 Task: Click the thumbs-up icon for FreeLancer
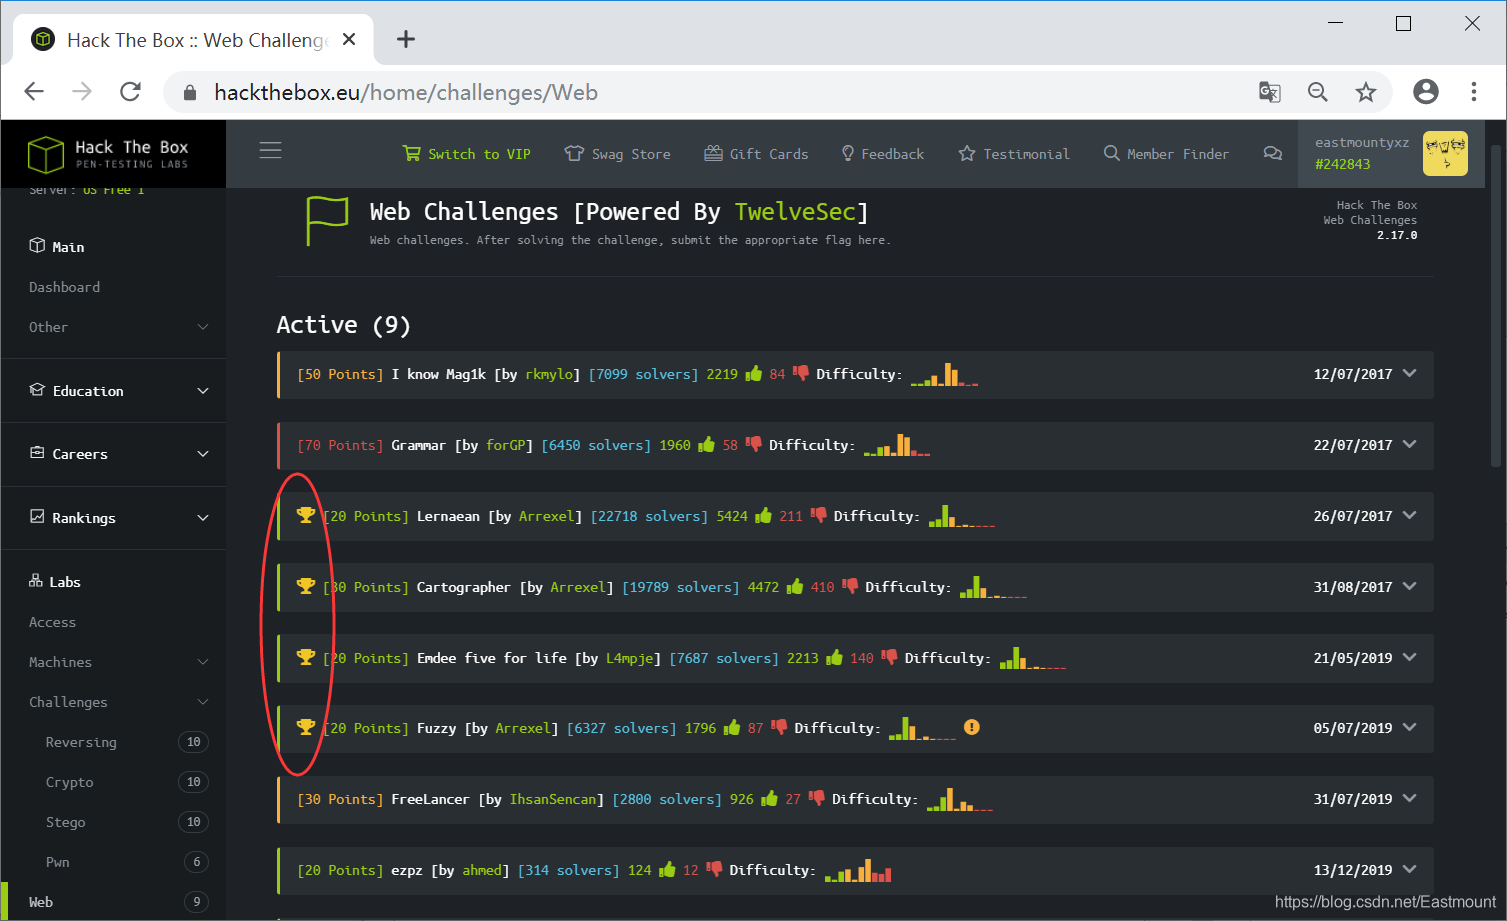click(770, 798)
